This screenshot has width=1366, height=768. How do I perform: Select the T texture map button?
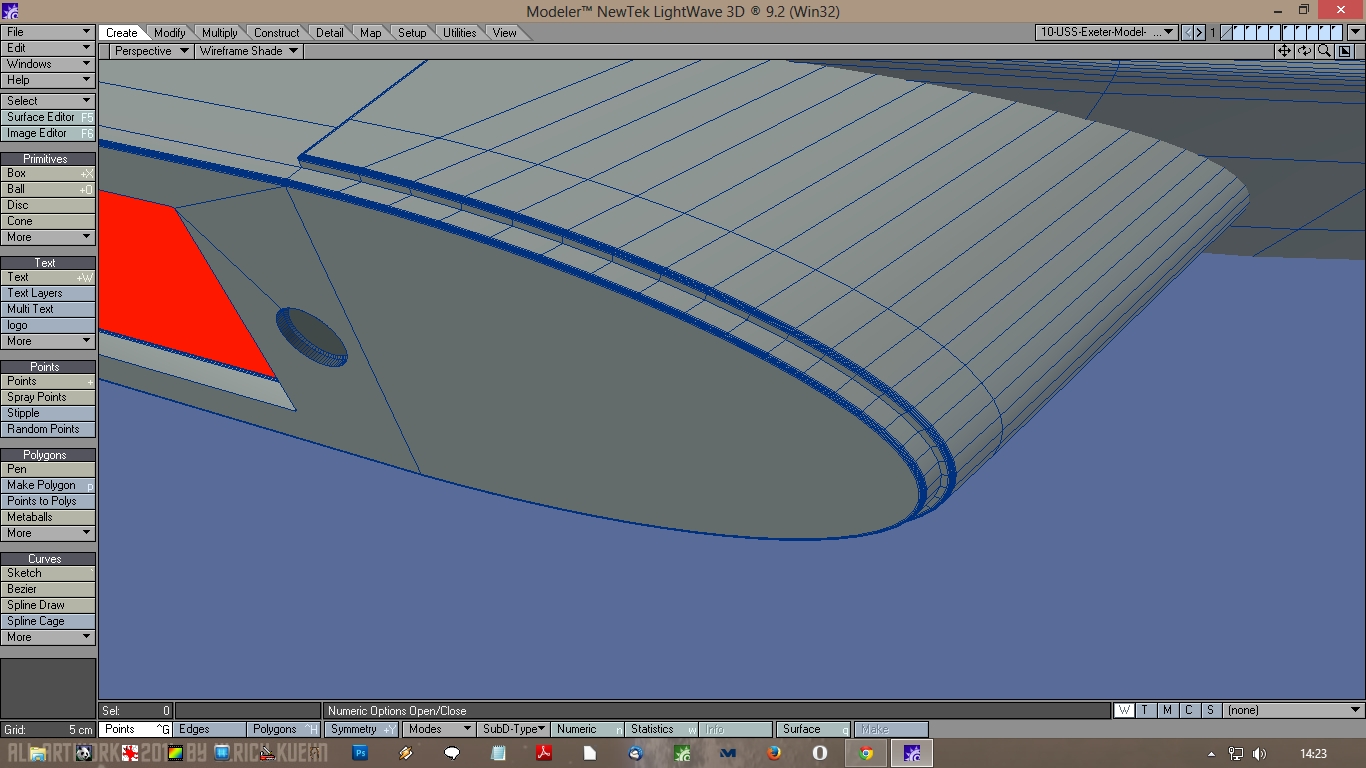coord(1145,711)
